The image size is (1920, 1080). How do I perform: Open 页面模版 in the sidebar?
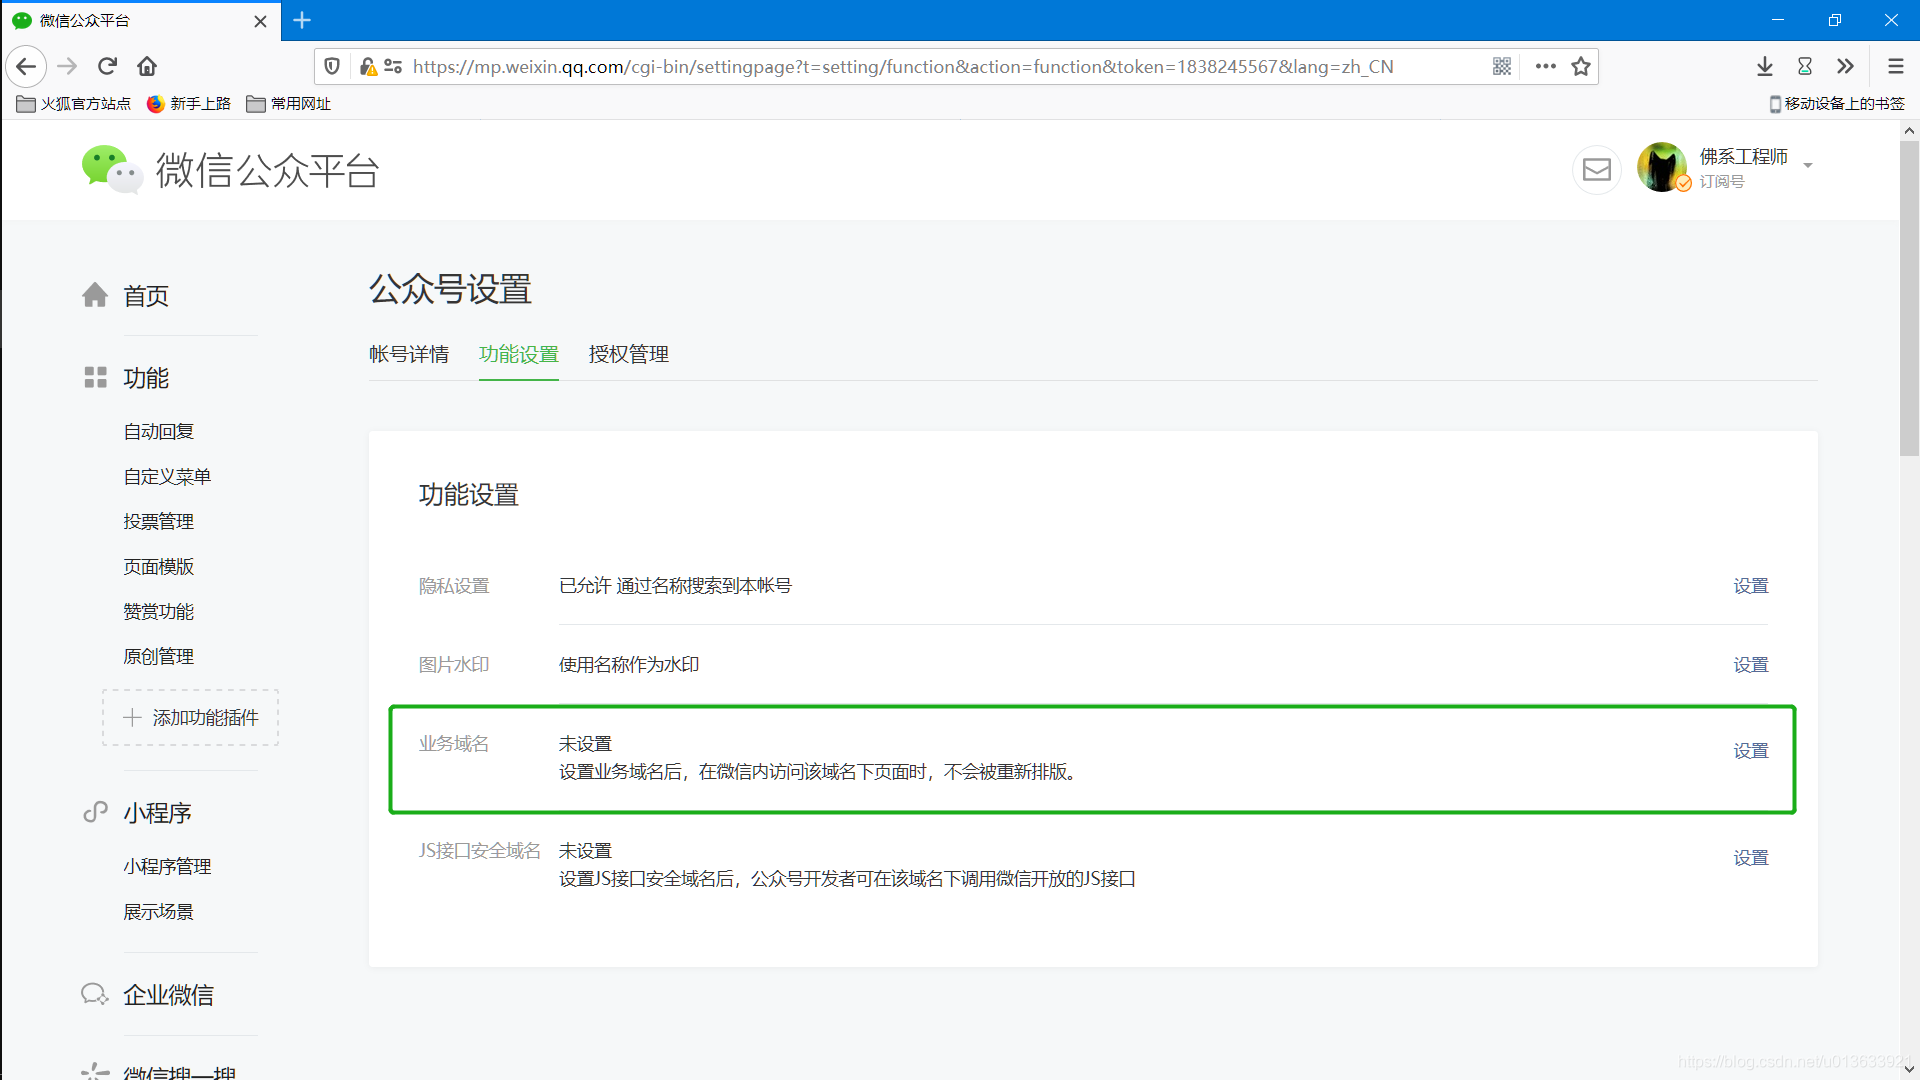(158, 566)
